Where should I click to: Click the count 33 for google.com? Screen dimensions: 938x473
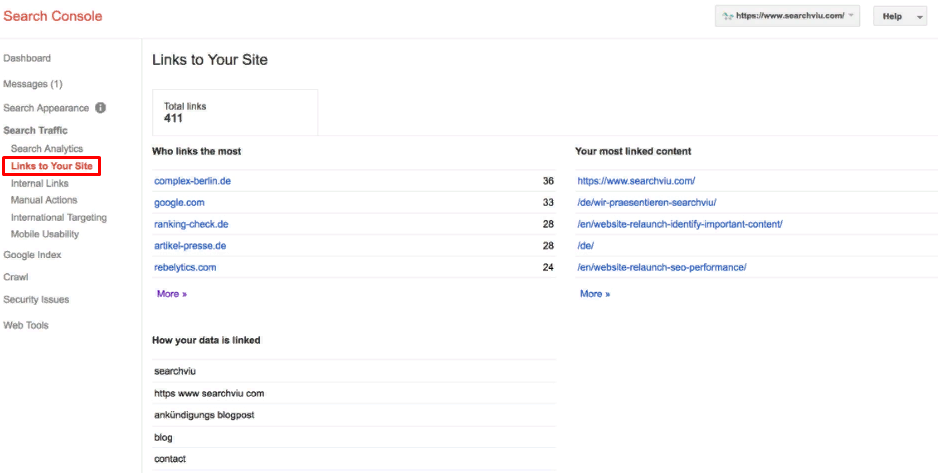[548, 203]
